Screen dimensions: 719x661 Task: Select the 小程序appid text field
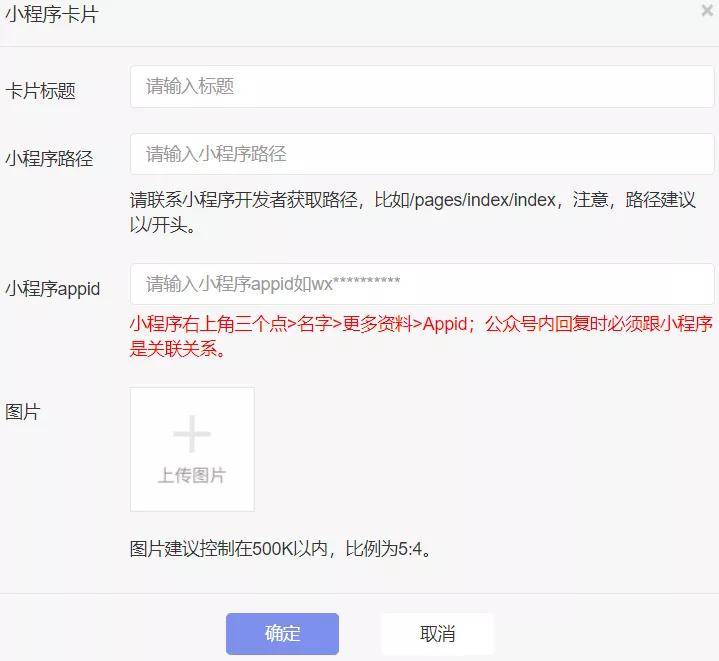pos(422,284)
